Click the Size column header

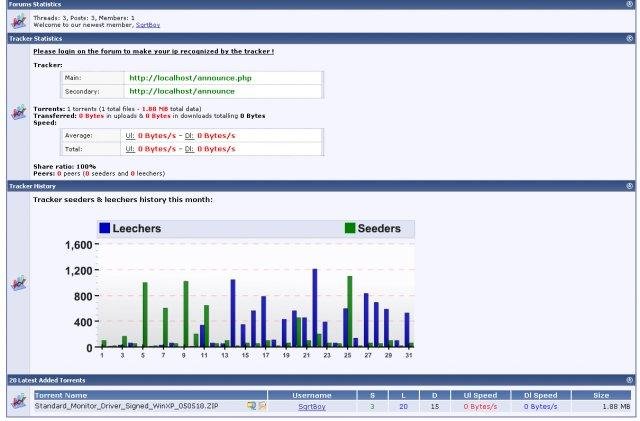pyautogui.click(x=601, y=395)
